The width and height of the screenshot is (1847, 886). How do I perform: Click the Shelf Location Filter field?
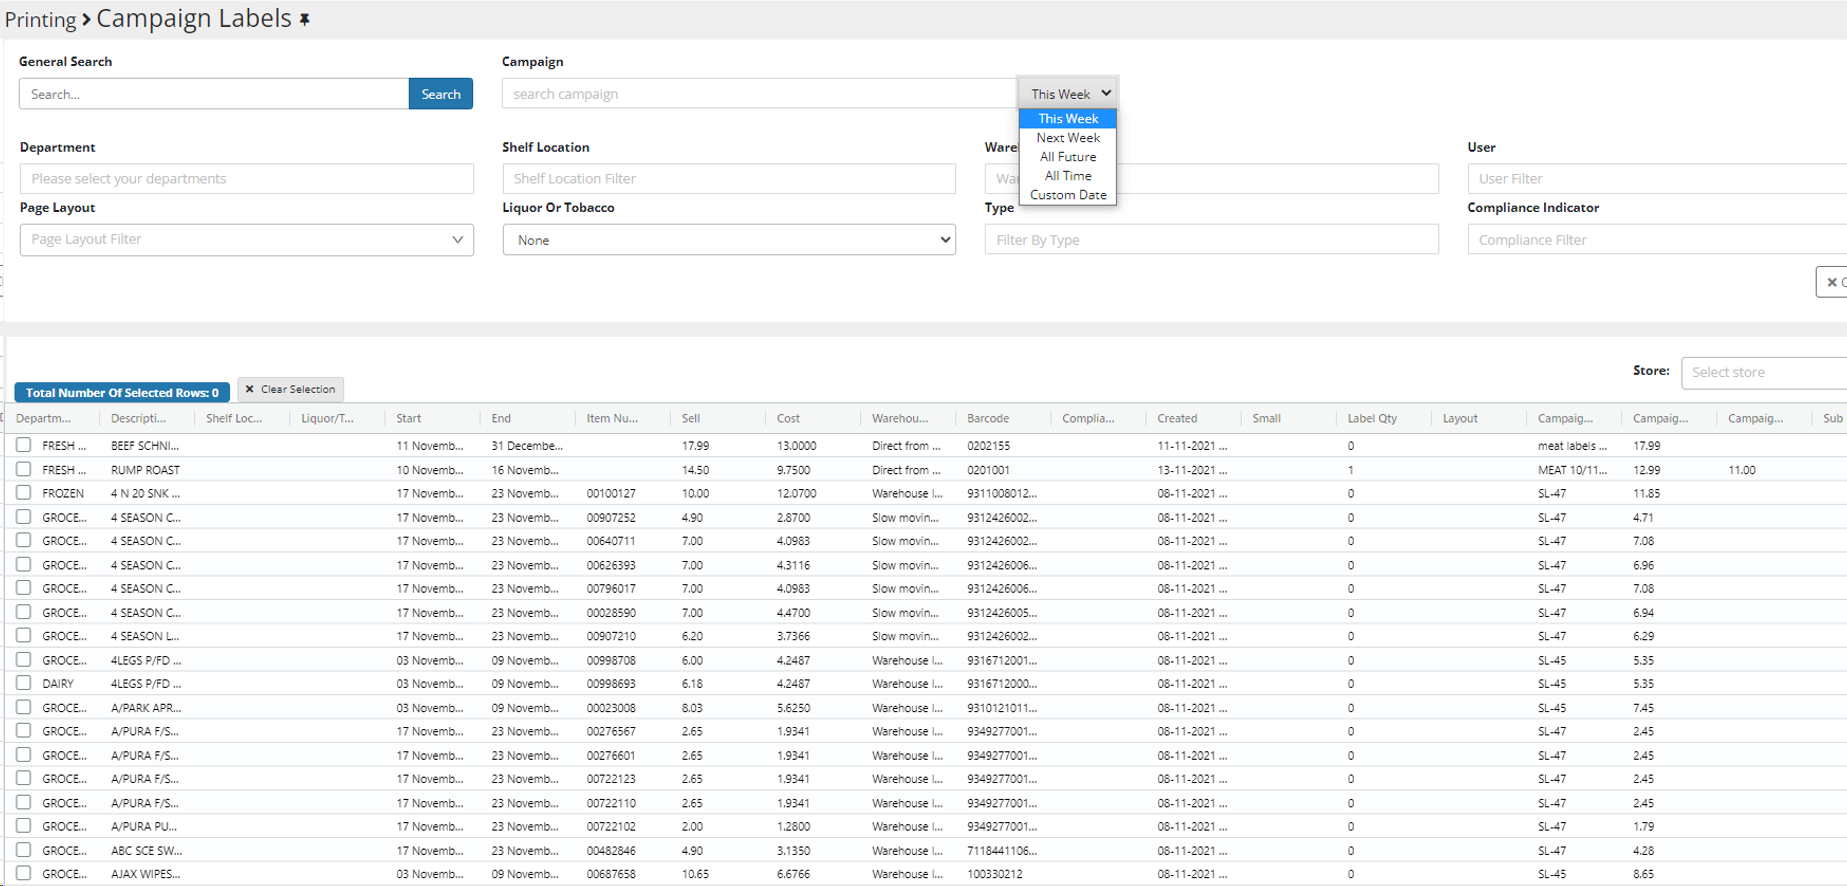729,178
